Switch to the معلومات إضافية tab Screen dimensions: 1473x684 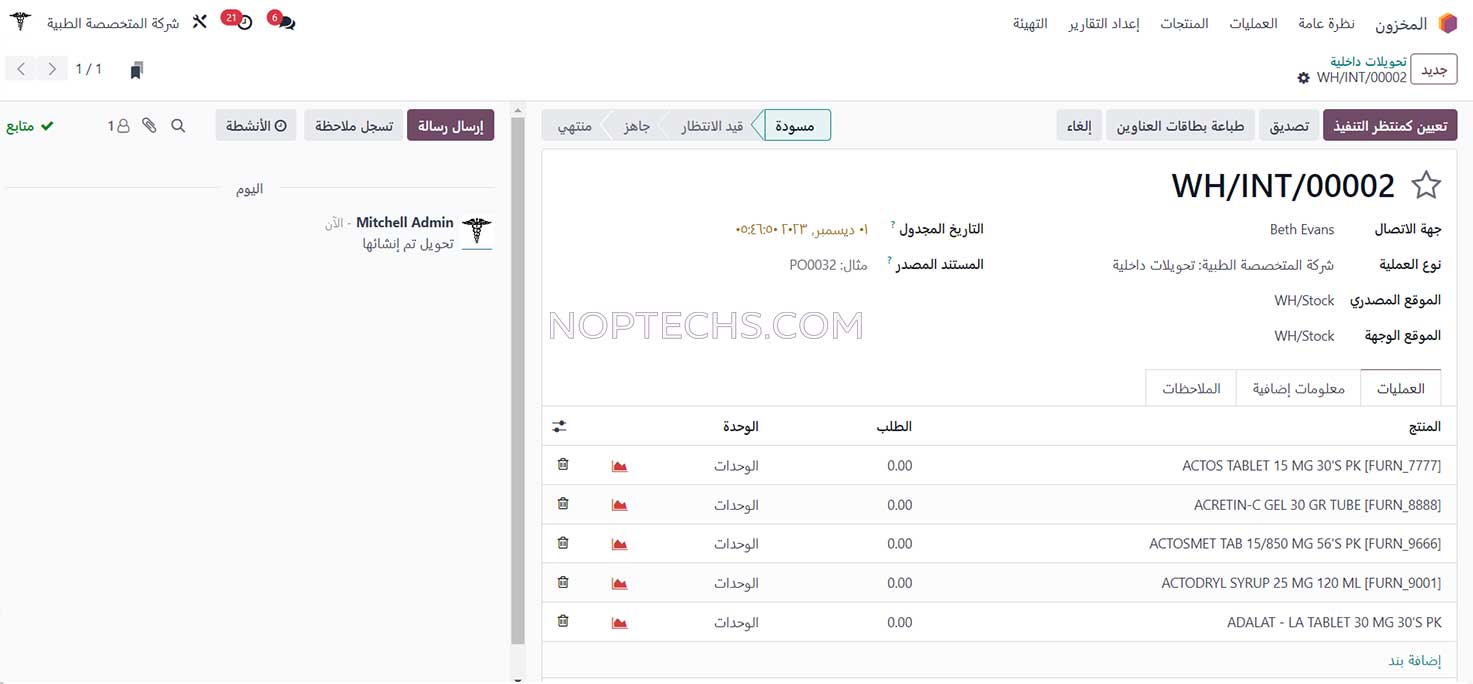1298,388
